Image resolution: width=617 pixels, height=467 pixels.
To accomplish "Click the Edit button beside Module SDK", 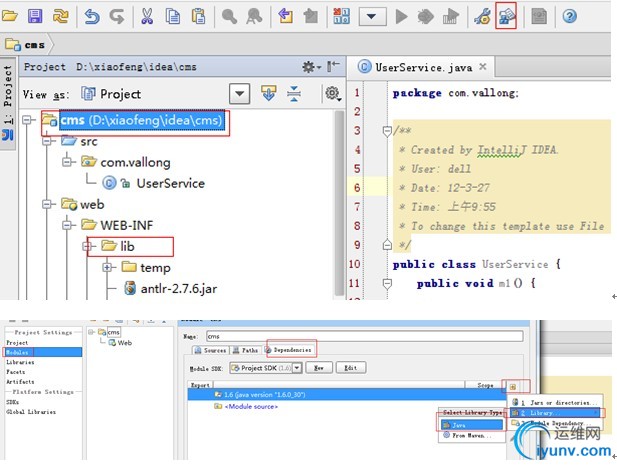I will pyautogui.click(x=351, y=368).
